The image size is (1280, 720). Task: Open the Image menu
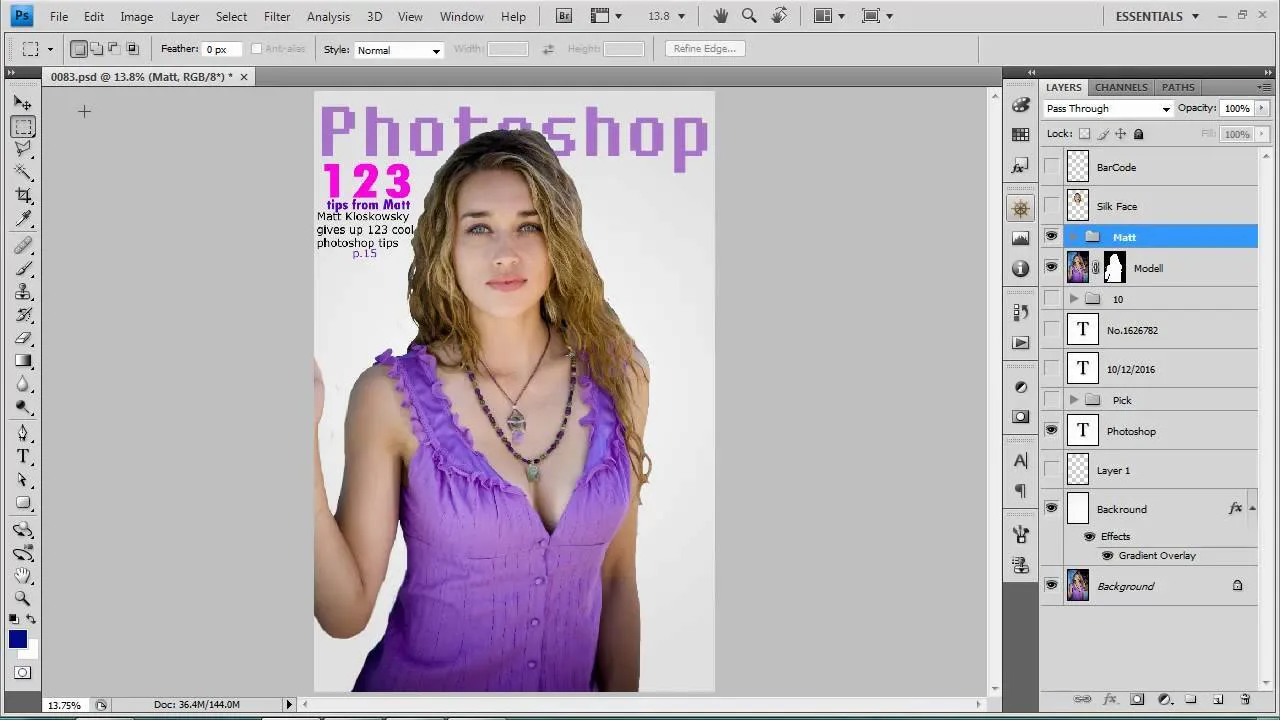coord(137,17)
